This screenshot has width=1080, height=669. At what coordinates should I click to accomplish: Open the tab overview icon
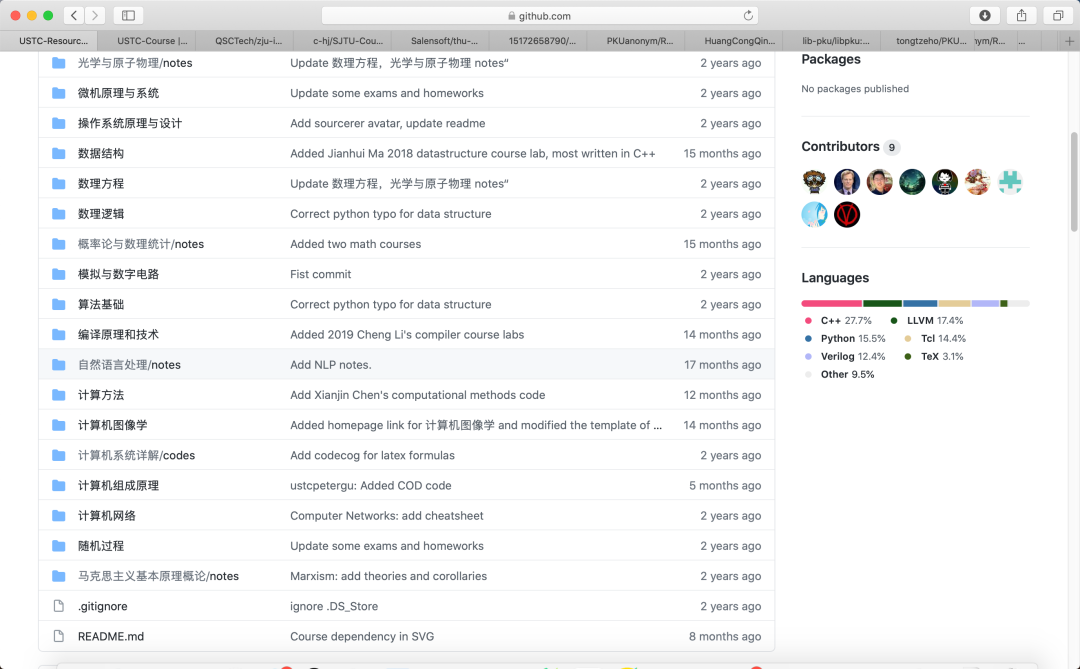pos(1057,15)
